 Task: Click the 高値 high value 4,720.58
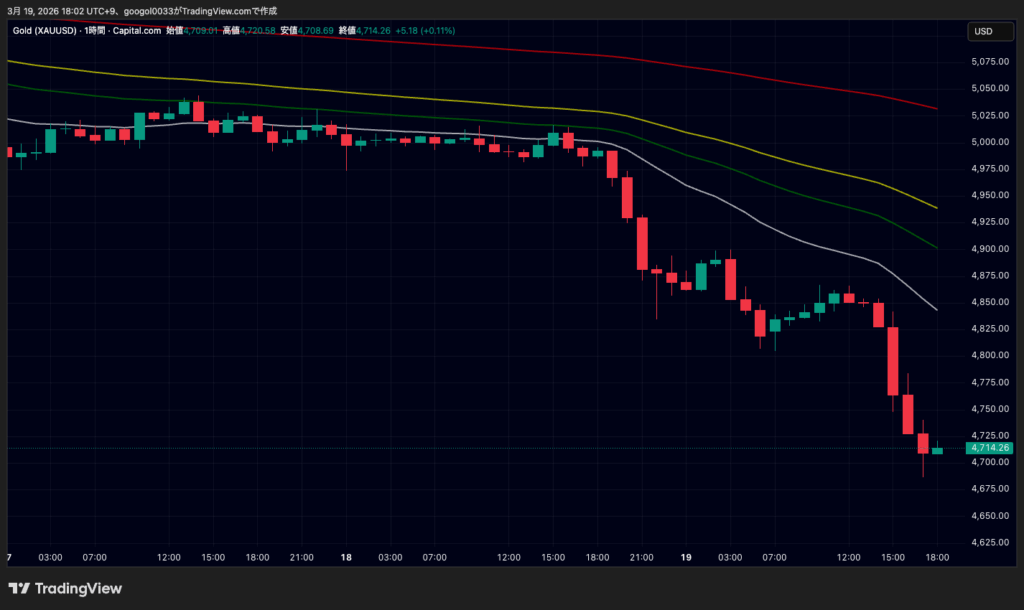pos(259,31)
